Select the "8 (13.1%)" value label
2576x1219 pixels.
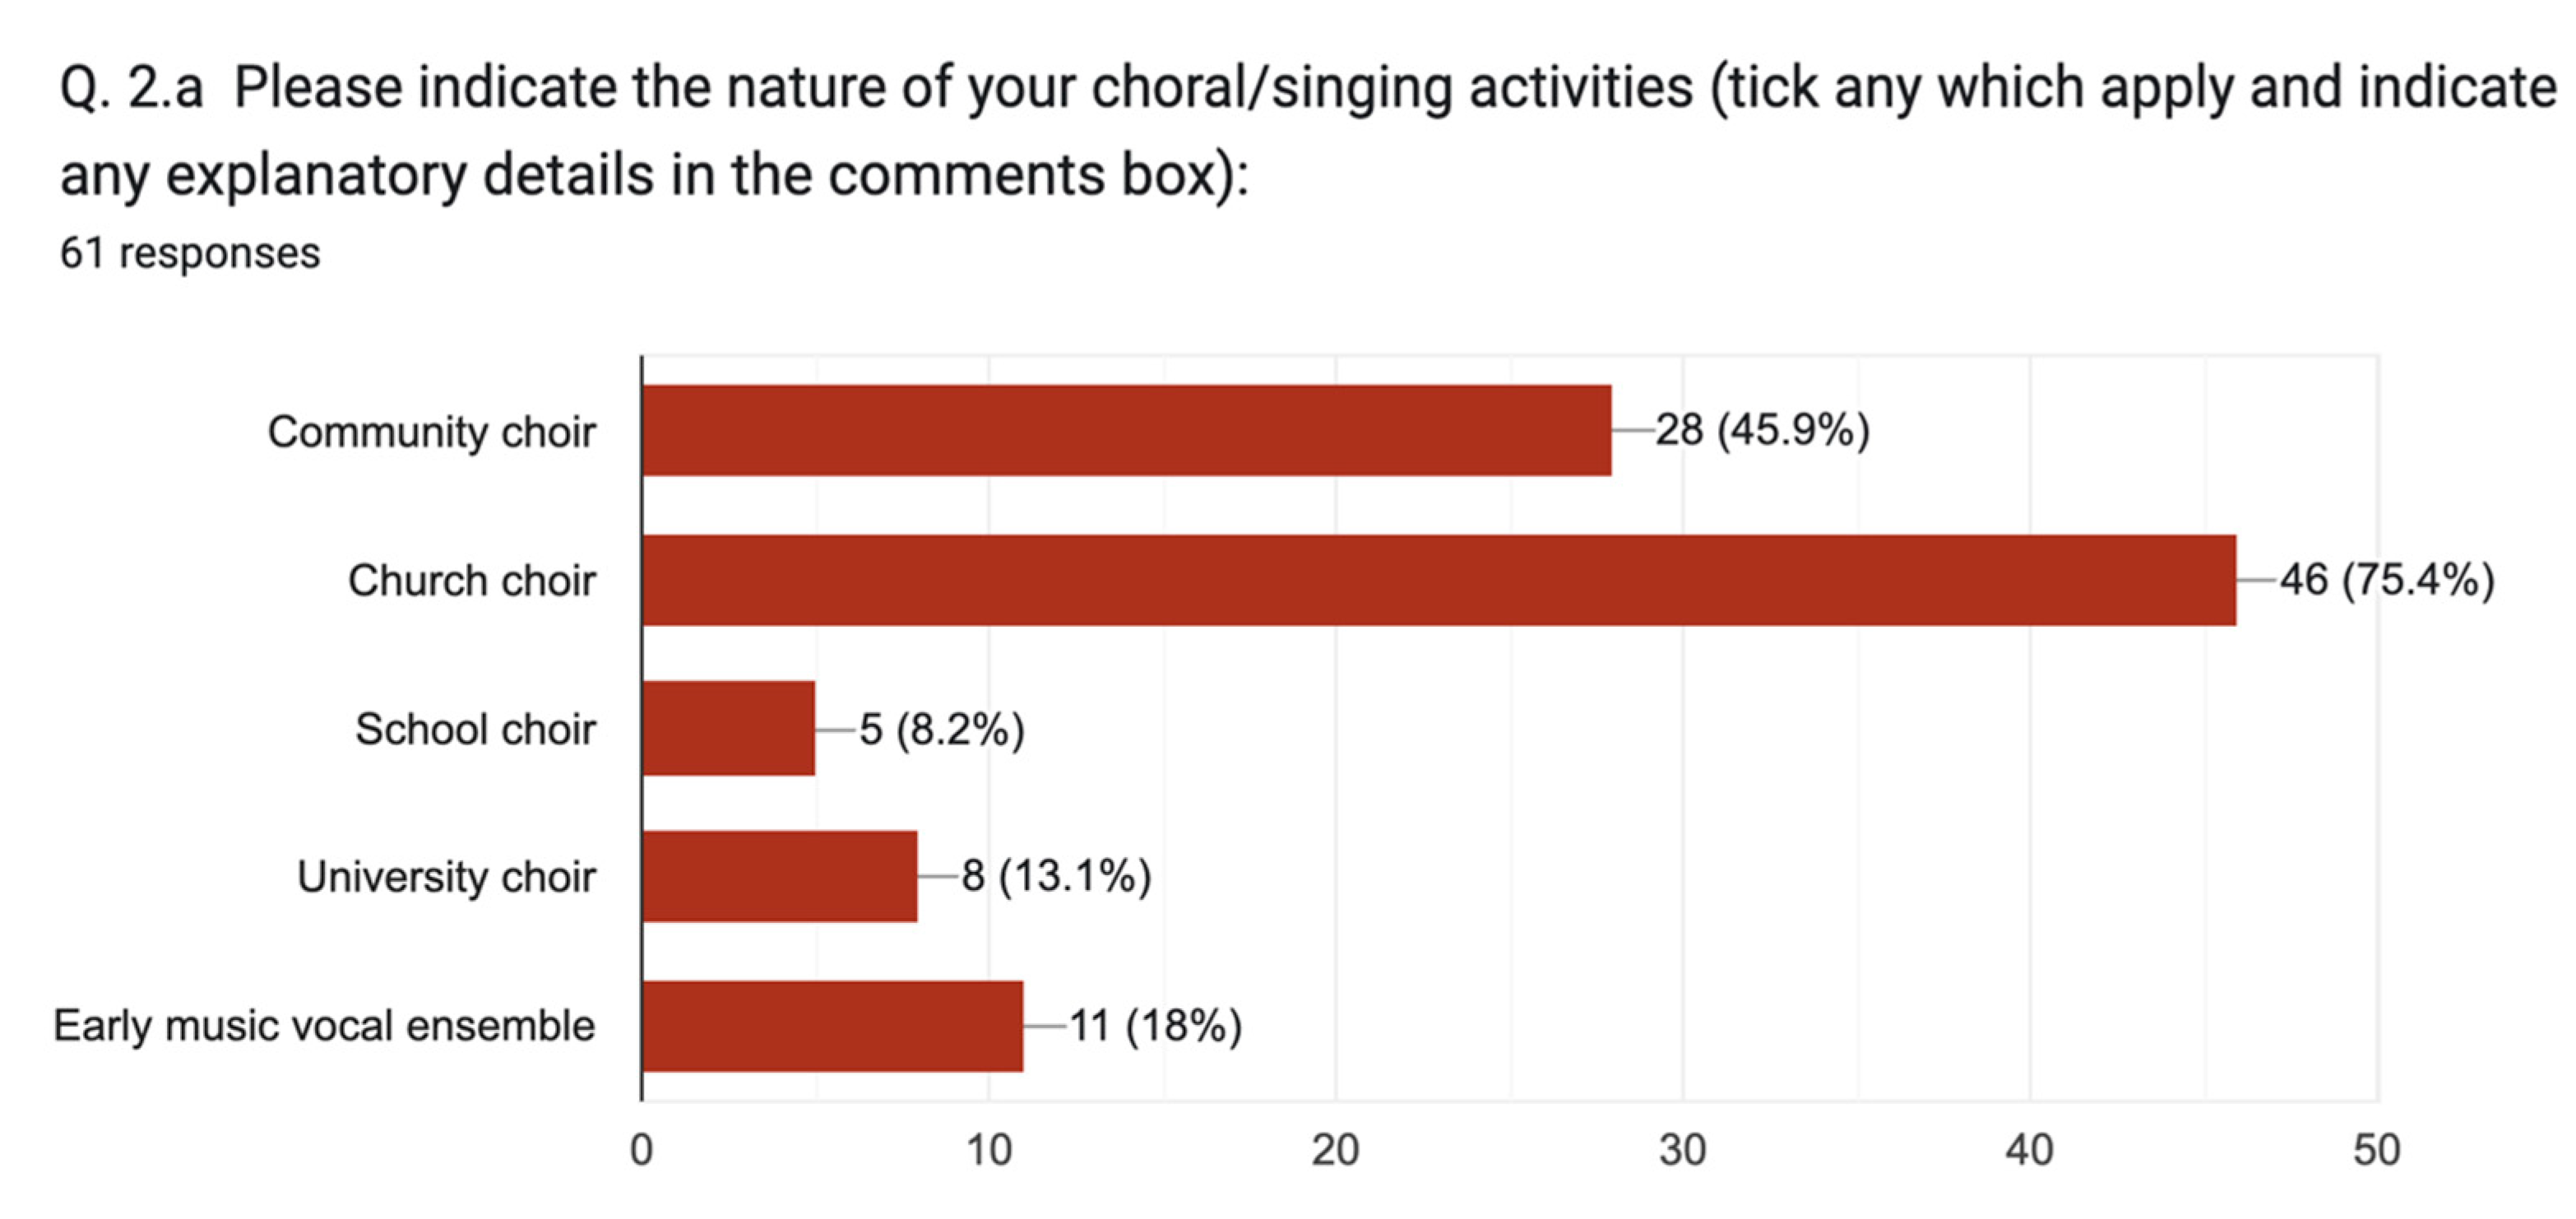(x=1056, y=876)
